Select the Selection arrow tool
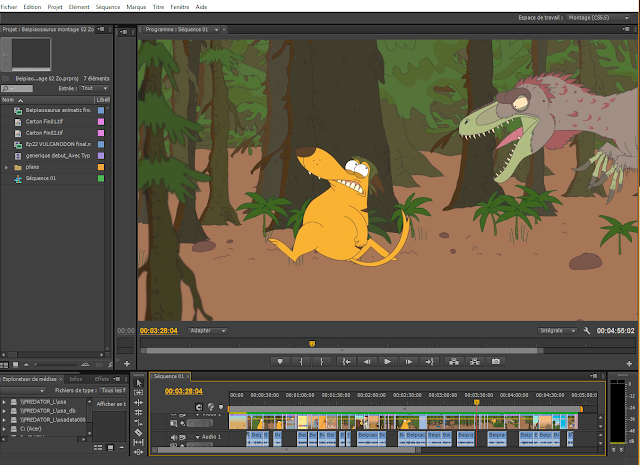 click(x=138, y=383)
